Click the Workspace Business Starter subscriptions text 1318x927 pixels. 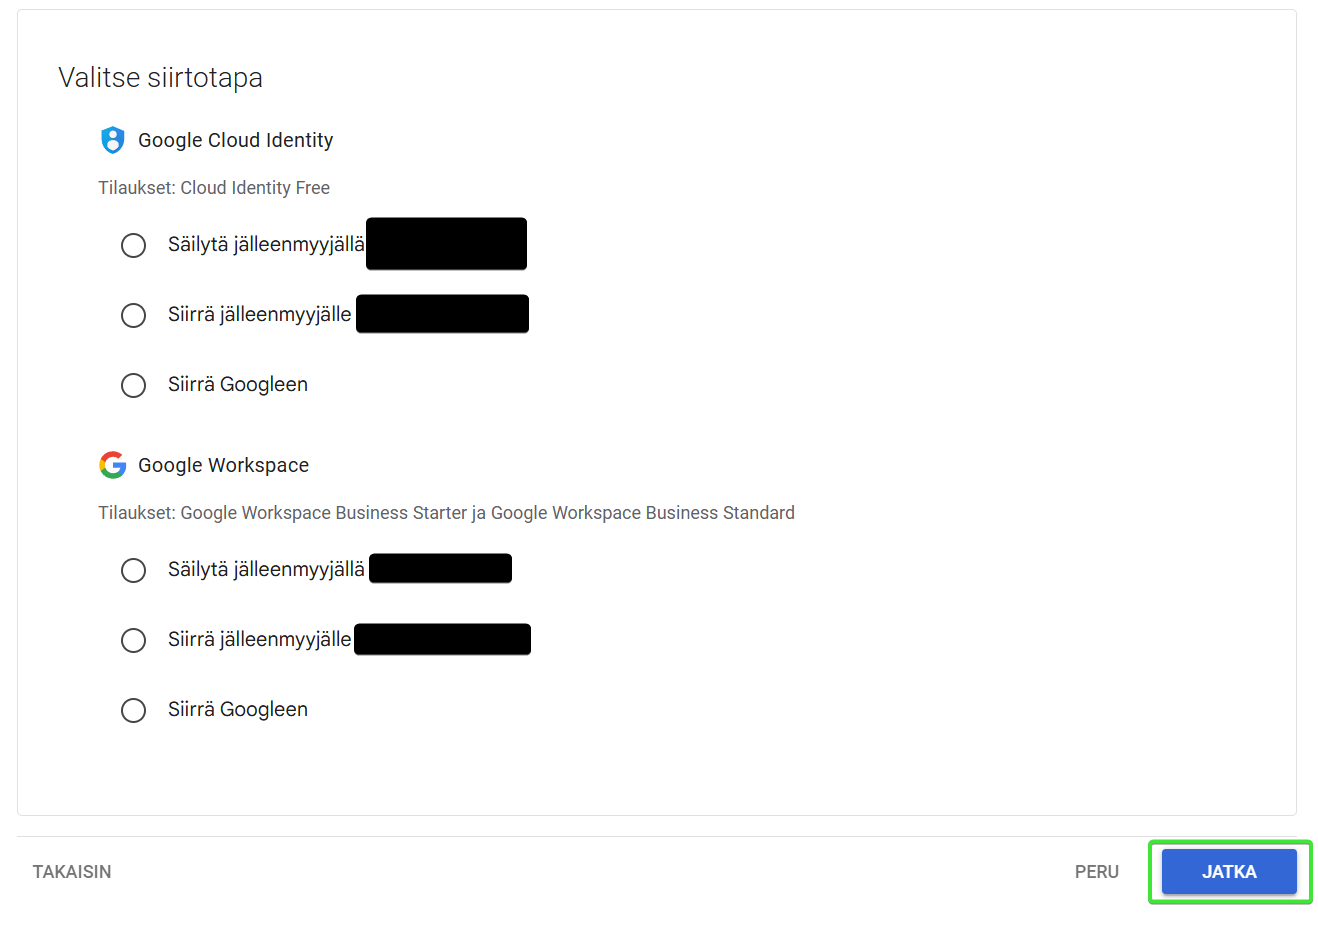coord(446,513)
